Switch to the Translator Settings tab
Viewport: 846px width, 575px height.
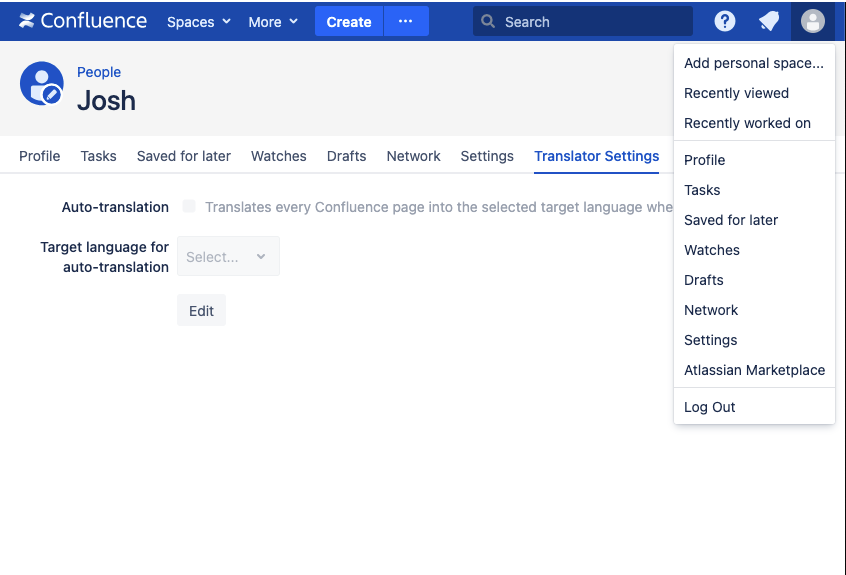[596, 156]
